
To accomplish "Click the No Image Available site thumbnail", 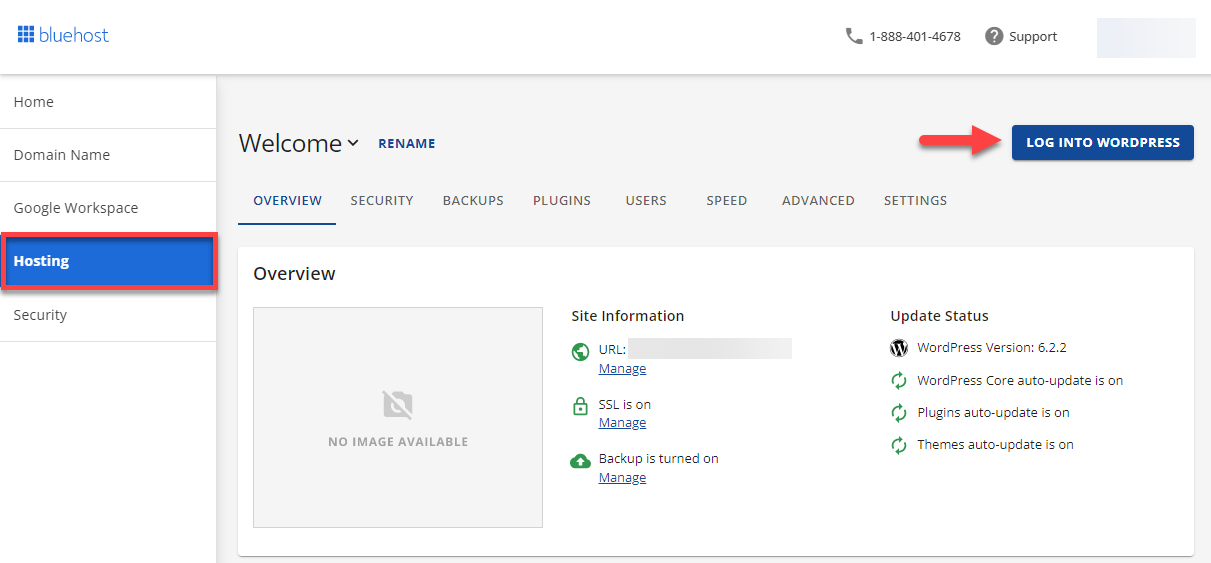I will point(398,417).
